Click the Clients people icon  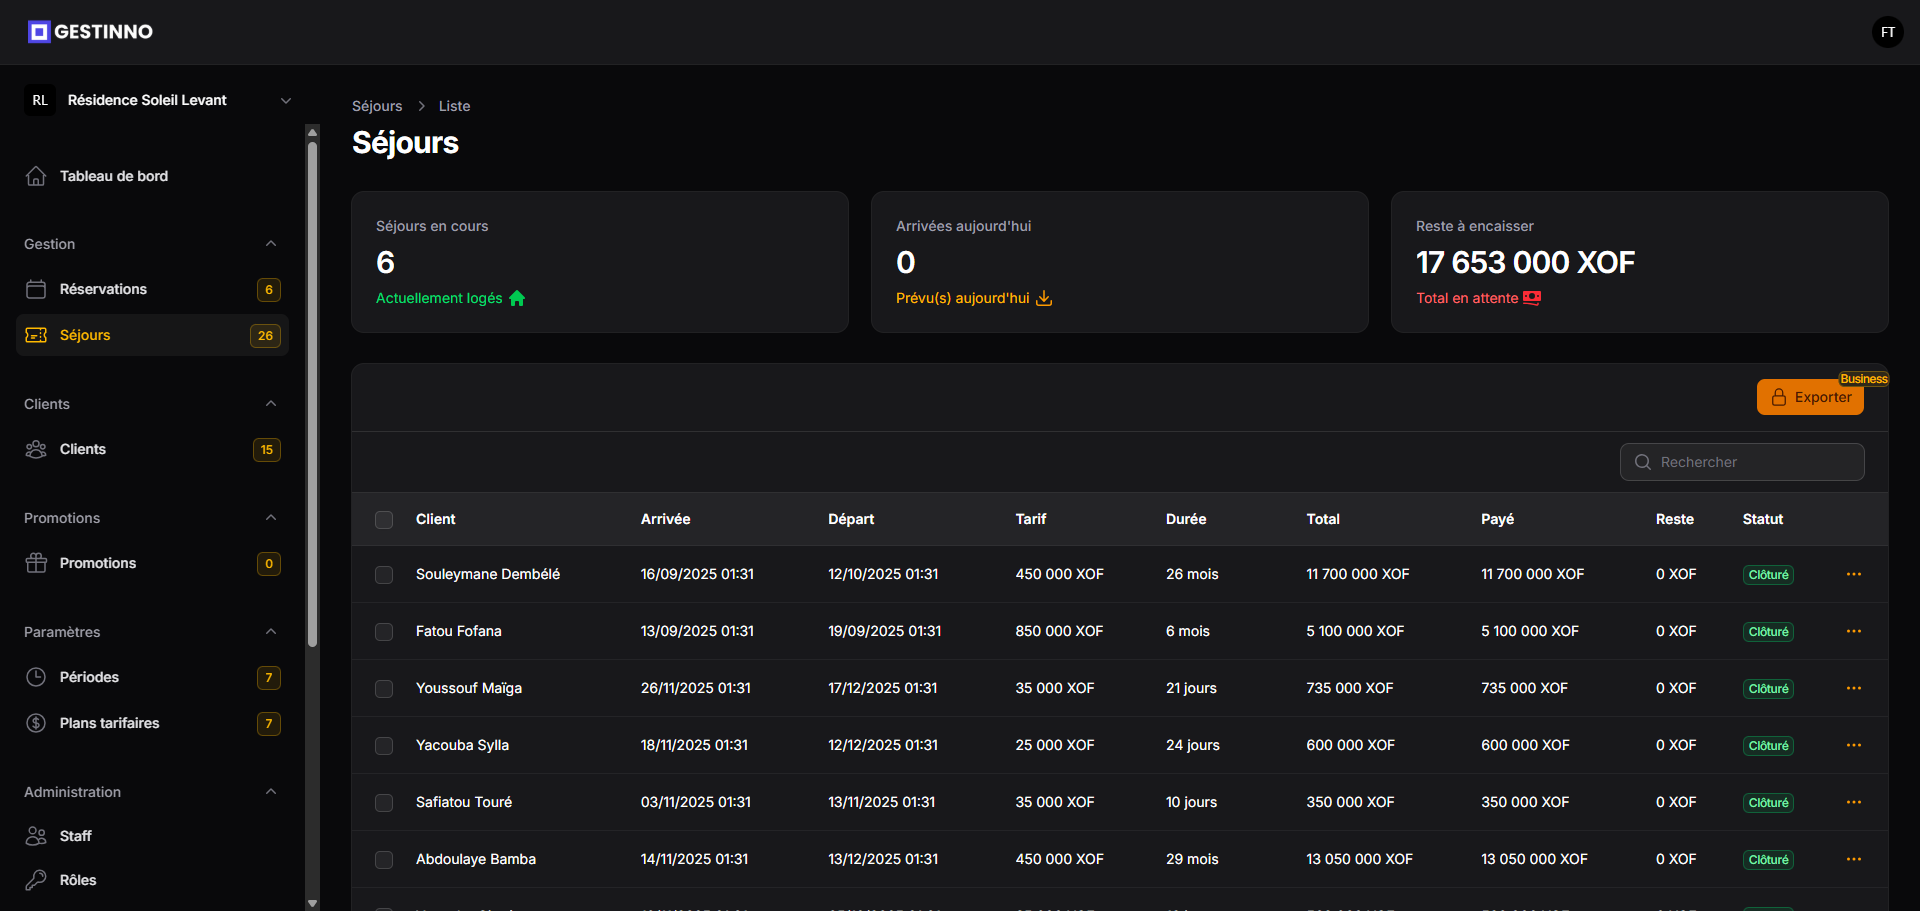(36, 449)
